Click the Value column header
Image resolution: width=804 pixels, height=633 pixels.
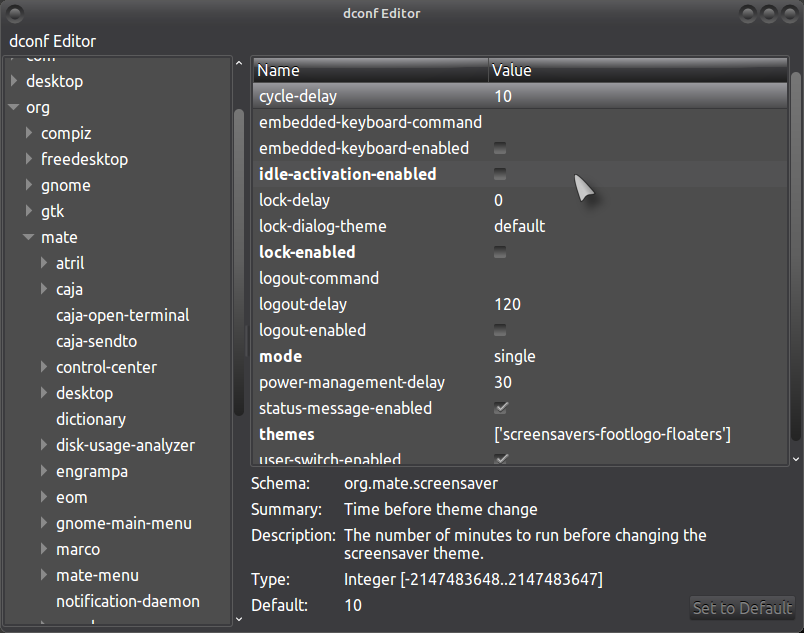(x=638, y=70)
